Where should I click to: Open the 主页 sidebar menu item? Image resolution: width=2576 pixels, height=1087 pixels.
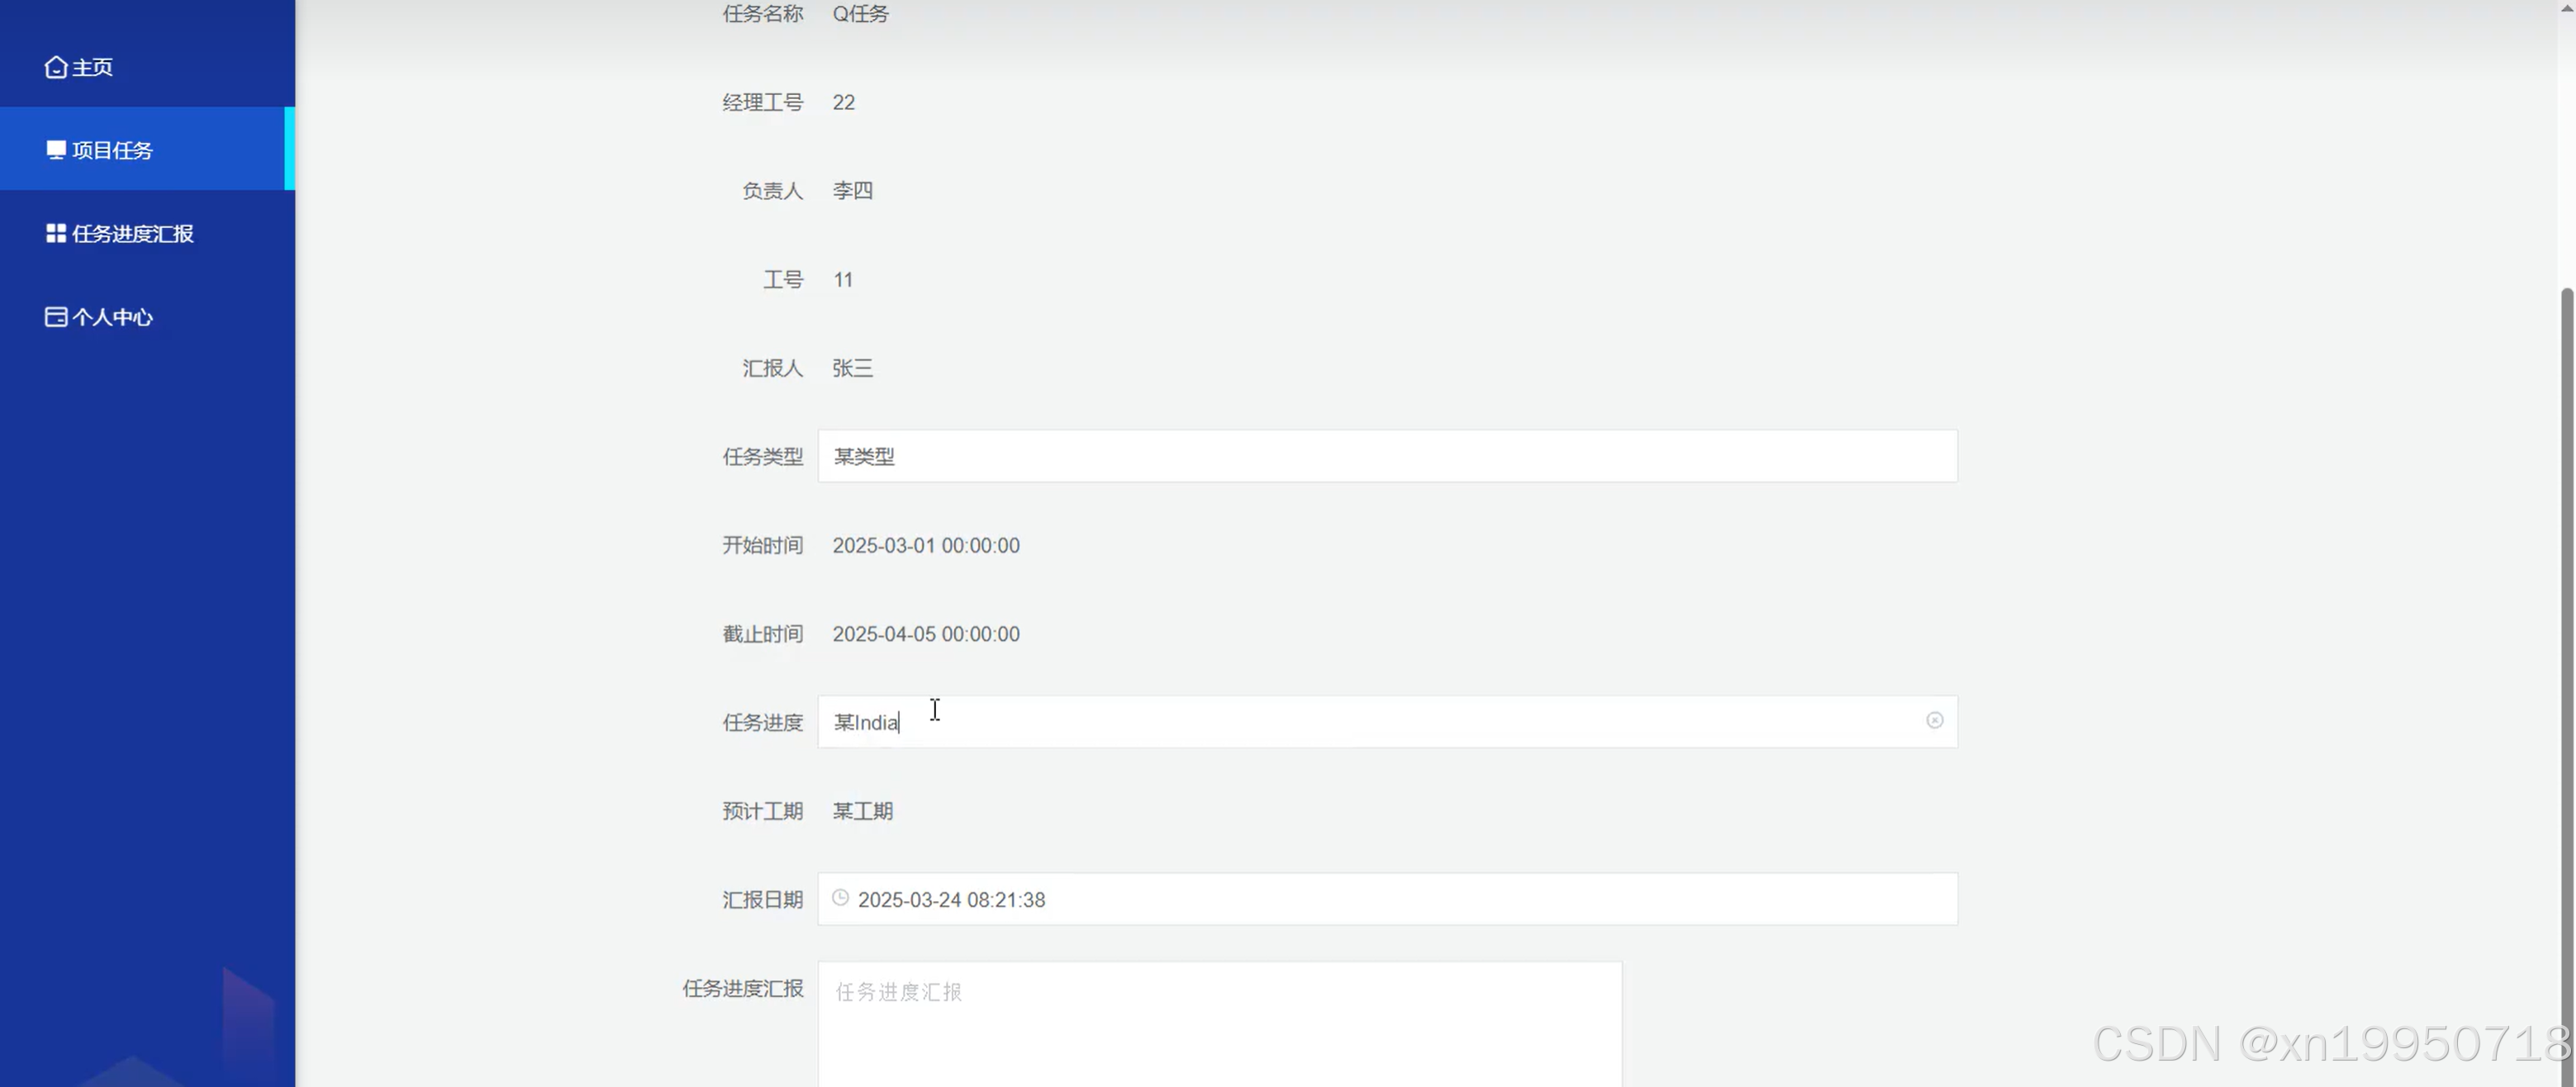coord(147,67)
